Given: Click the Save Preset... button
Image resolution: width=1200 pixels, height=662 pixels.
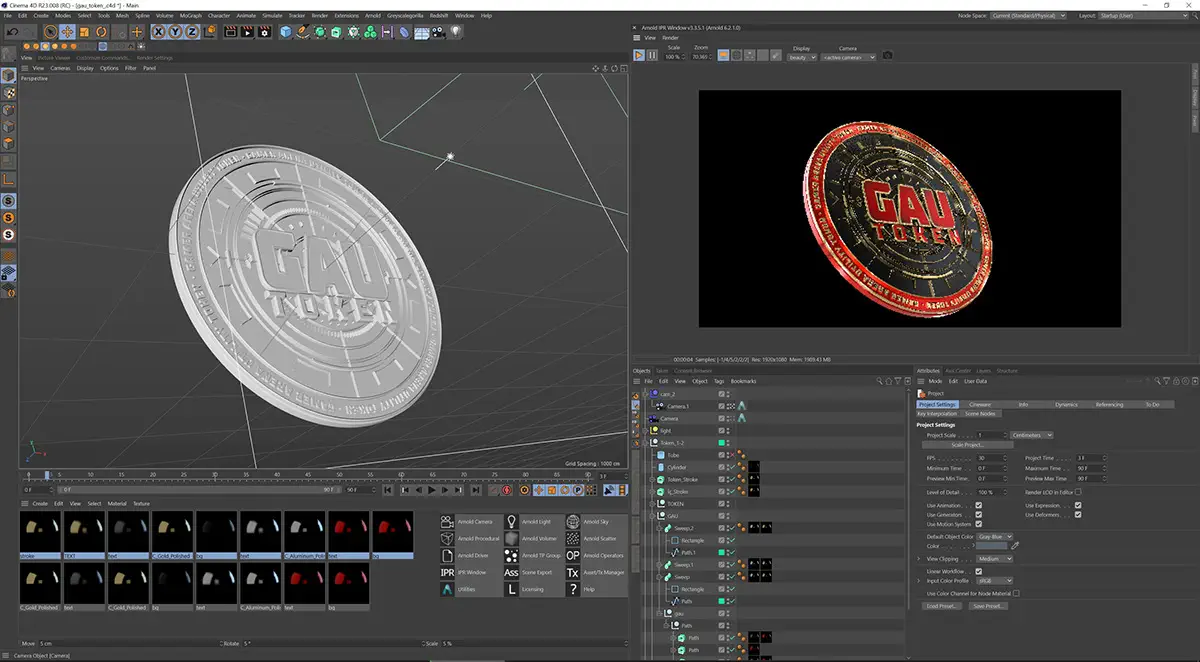Looking at the screenshot, I should tap(987, 606).
